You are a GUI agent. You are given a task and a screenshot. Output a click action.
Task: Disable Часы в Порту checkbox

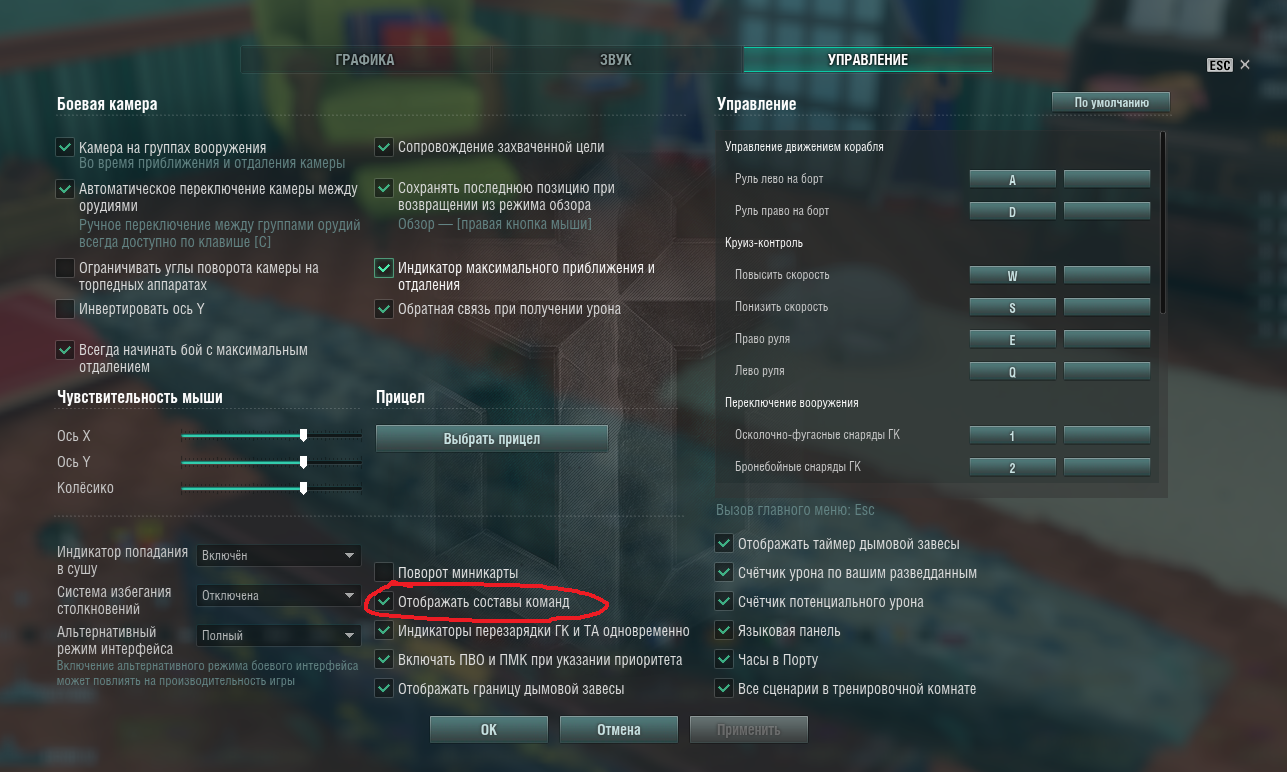point(724,660)
